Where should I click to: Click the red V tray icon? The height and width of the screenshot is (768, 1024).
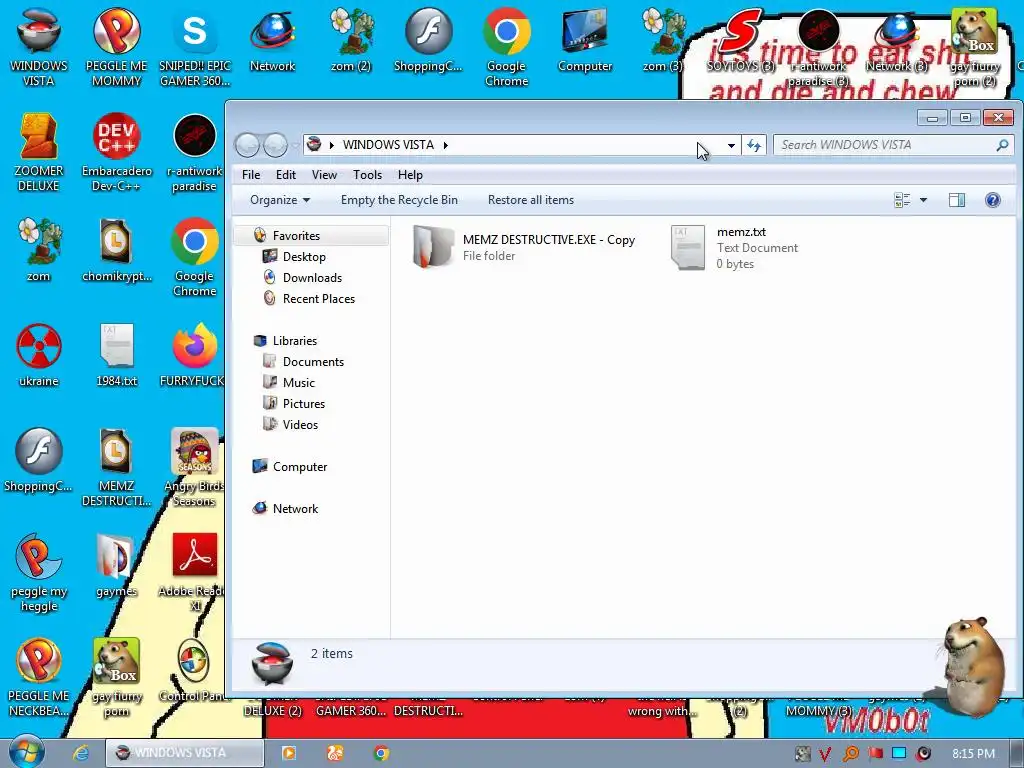(825, 754)
